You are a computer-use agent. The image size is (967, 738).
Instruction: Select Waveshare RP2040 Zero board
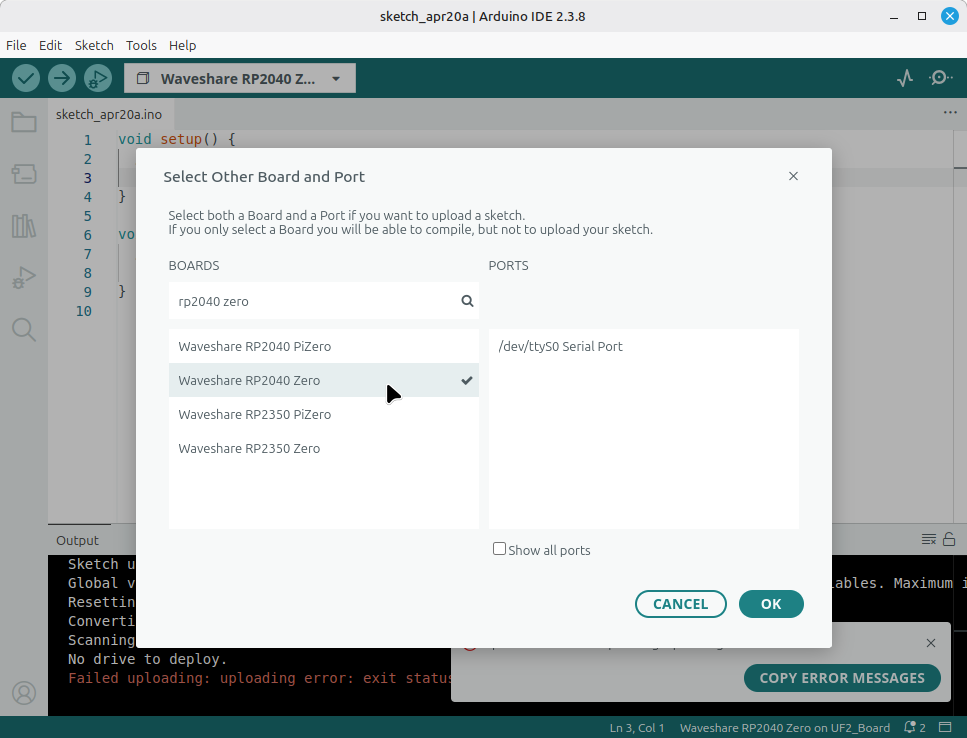coord(324,380)
